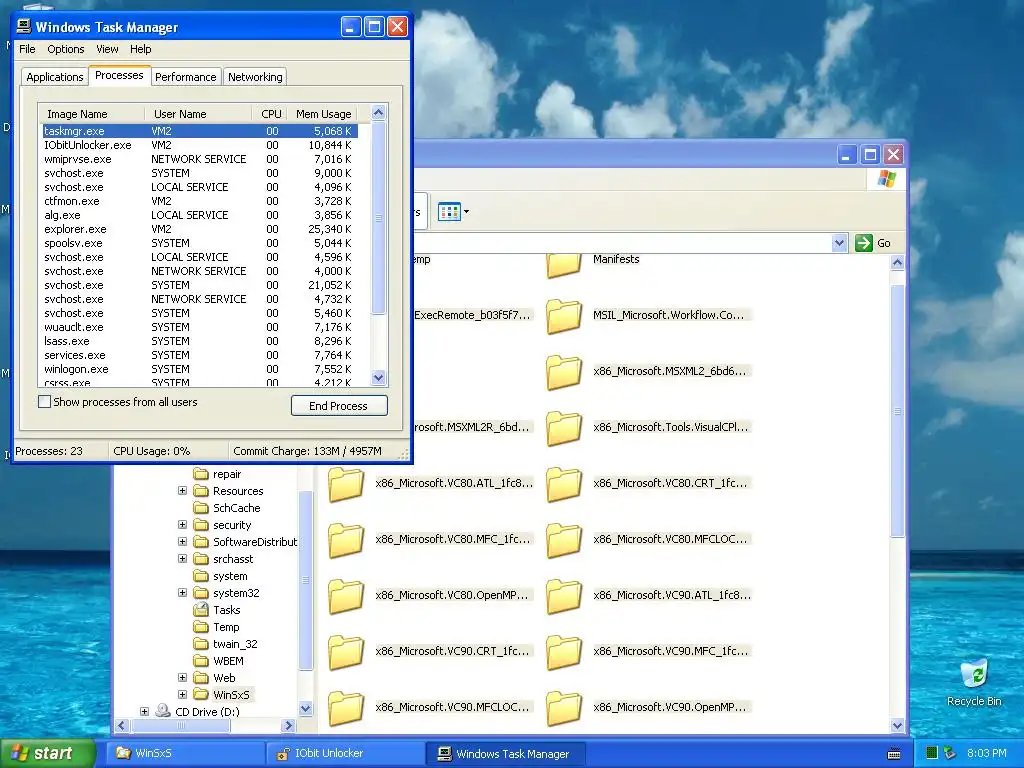
Task: Click the End Process button
Action: (x=339, y=406)
